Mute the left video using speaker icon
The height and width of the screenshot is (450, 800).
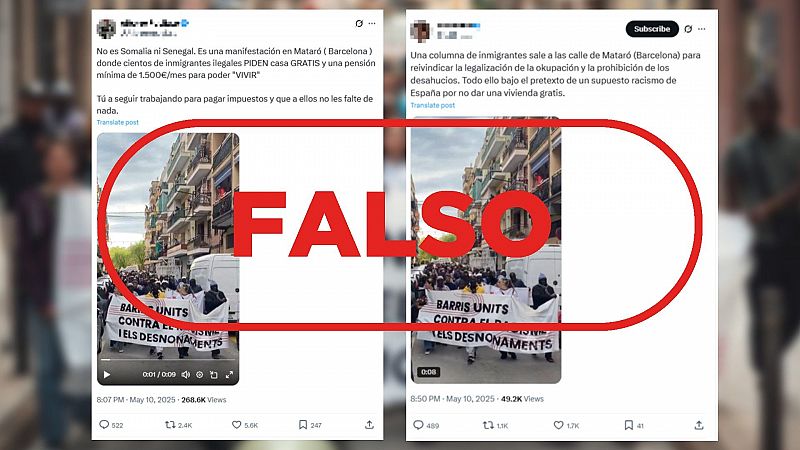tap(186, 374)
